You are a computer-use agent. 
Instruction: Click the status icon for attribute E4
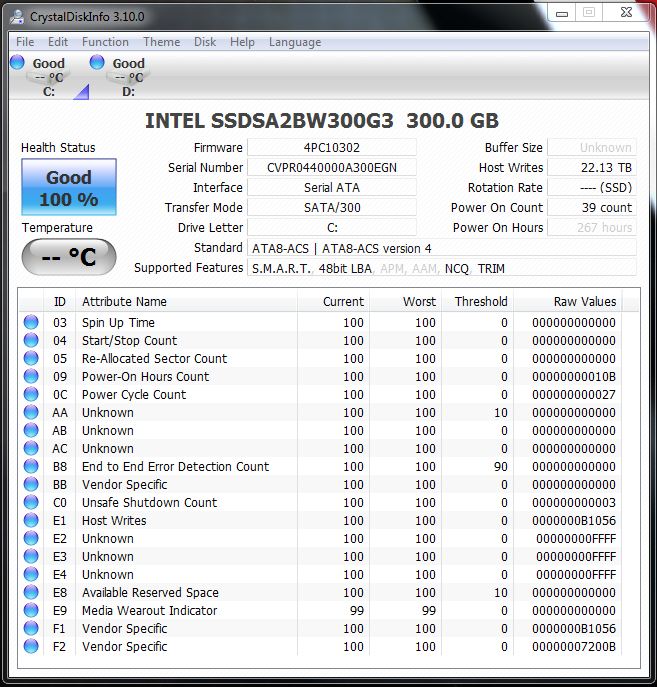(31, 574)
